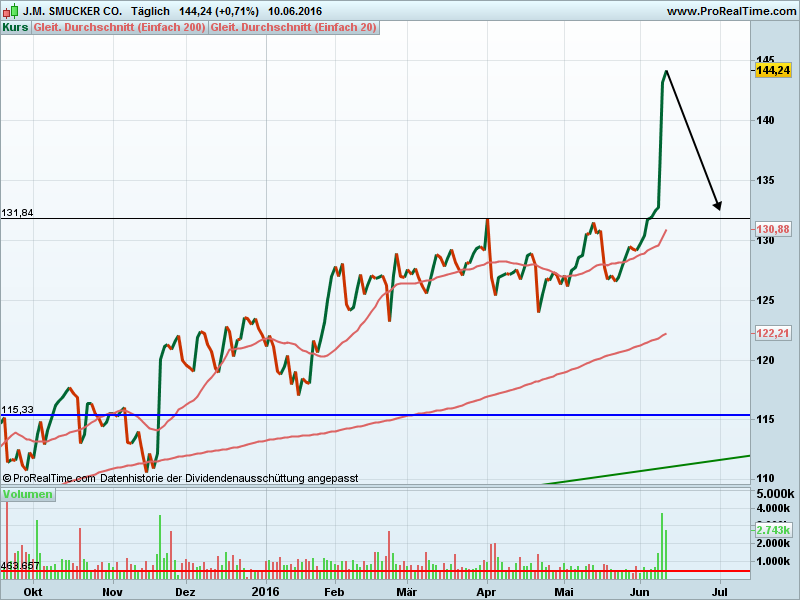The image size is (800, 600).
Task: Click the 'J.M. SMUCKER CO.' title
Action: tap(72, 11)
